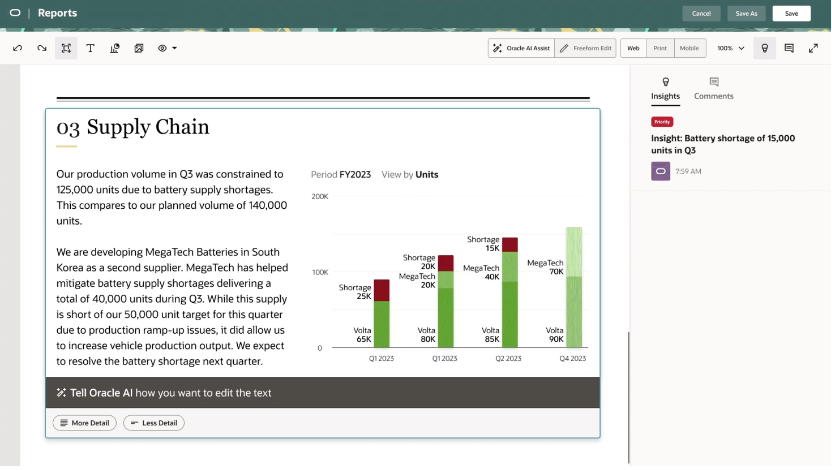Expand editor to full screen
832x470 pixels.
[x=813, y=48]
